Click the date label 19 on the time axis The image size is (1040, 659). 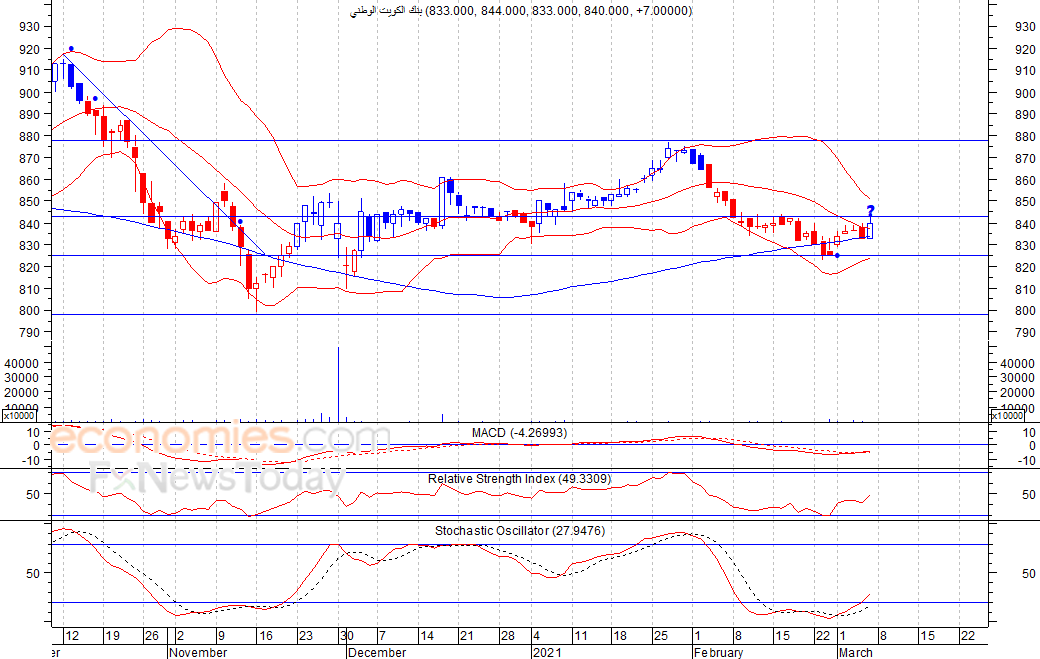pos(112,636)
